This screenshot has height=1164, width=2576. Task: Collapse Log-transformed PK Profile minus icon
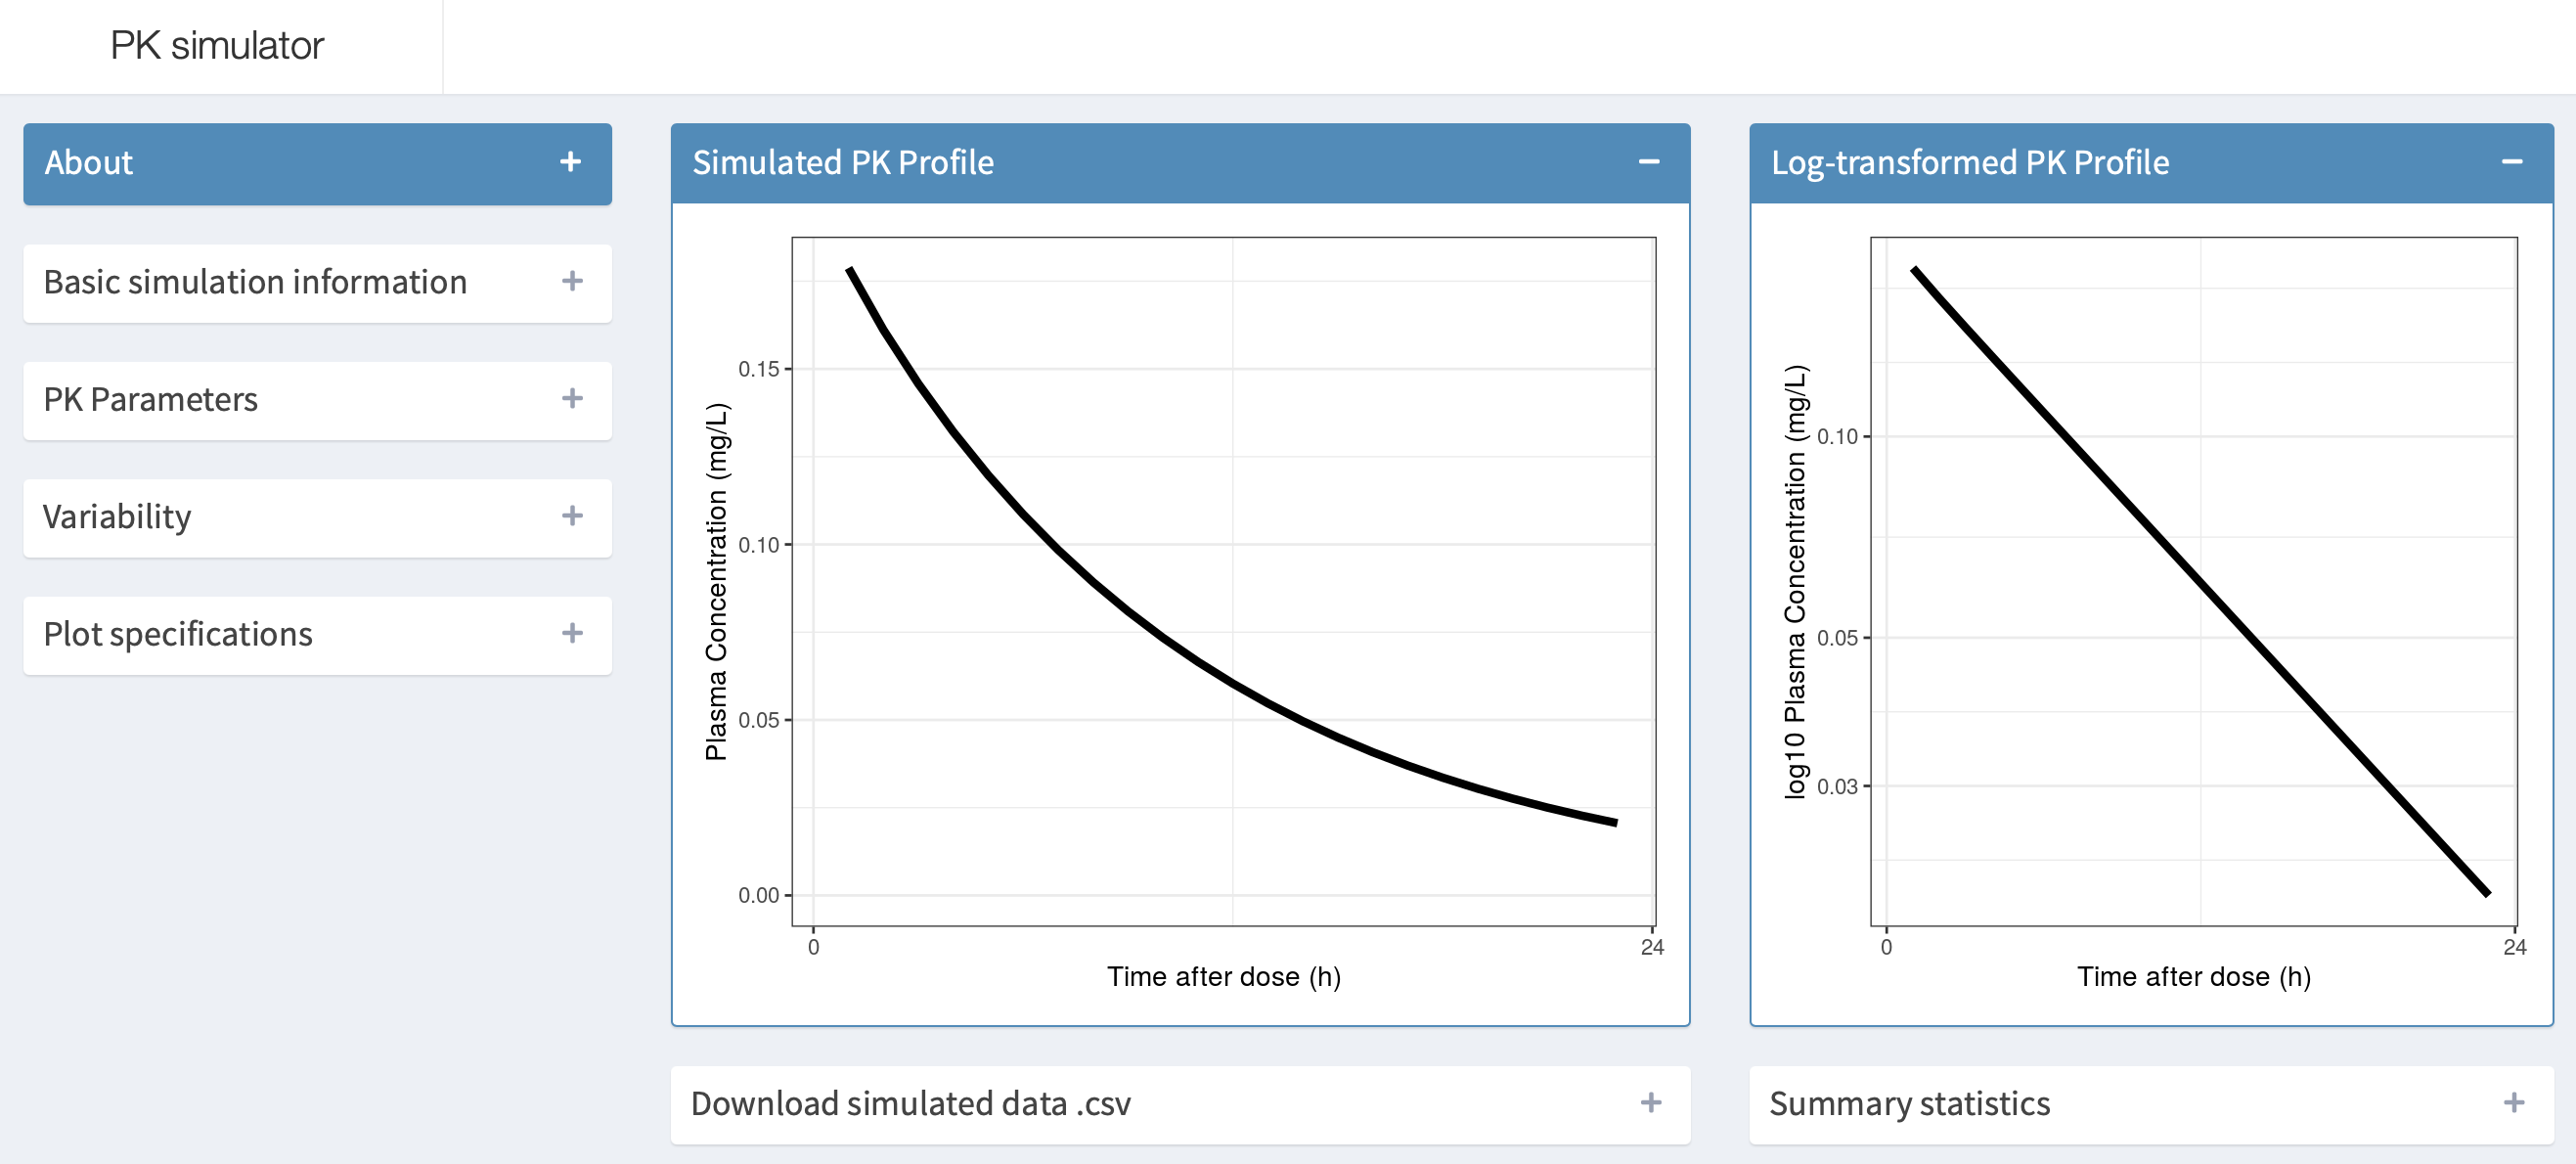(2511, 162)
